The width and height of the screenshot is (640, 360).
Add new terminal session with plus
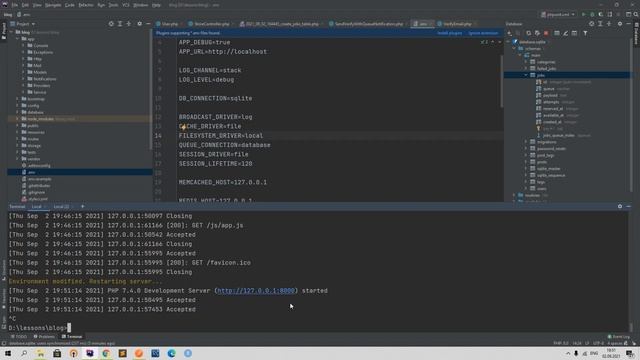[x=82, y=207]
